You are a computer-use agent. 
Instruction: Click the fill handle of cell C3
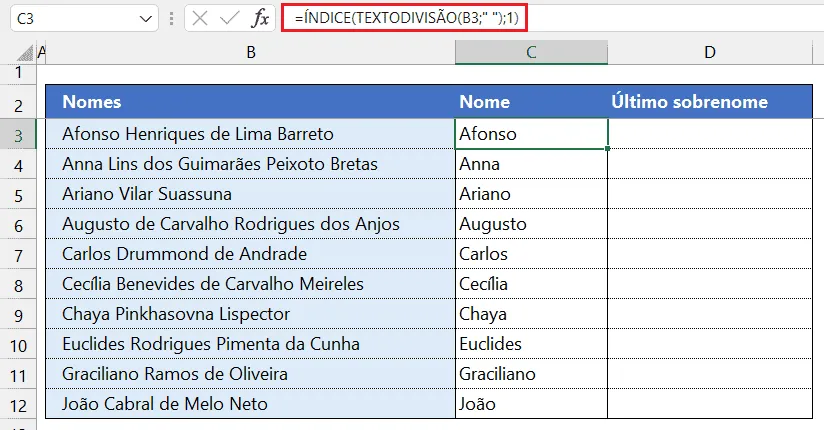click(x=607, y=149)
